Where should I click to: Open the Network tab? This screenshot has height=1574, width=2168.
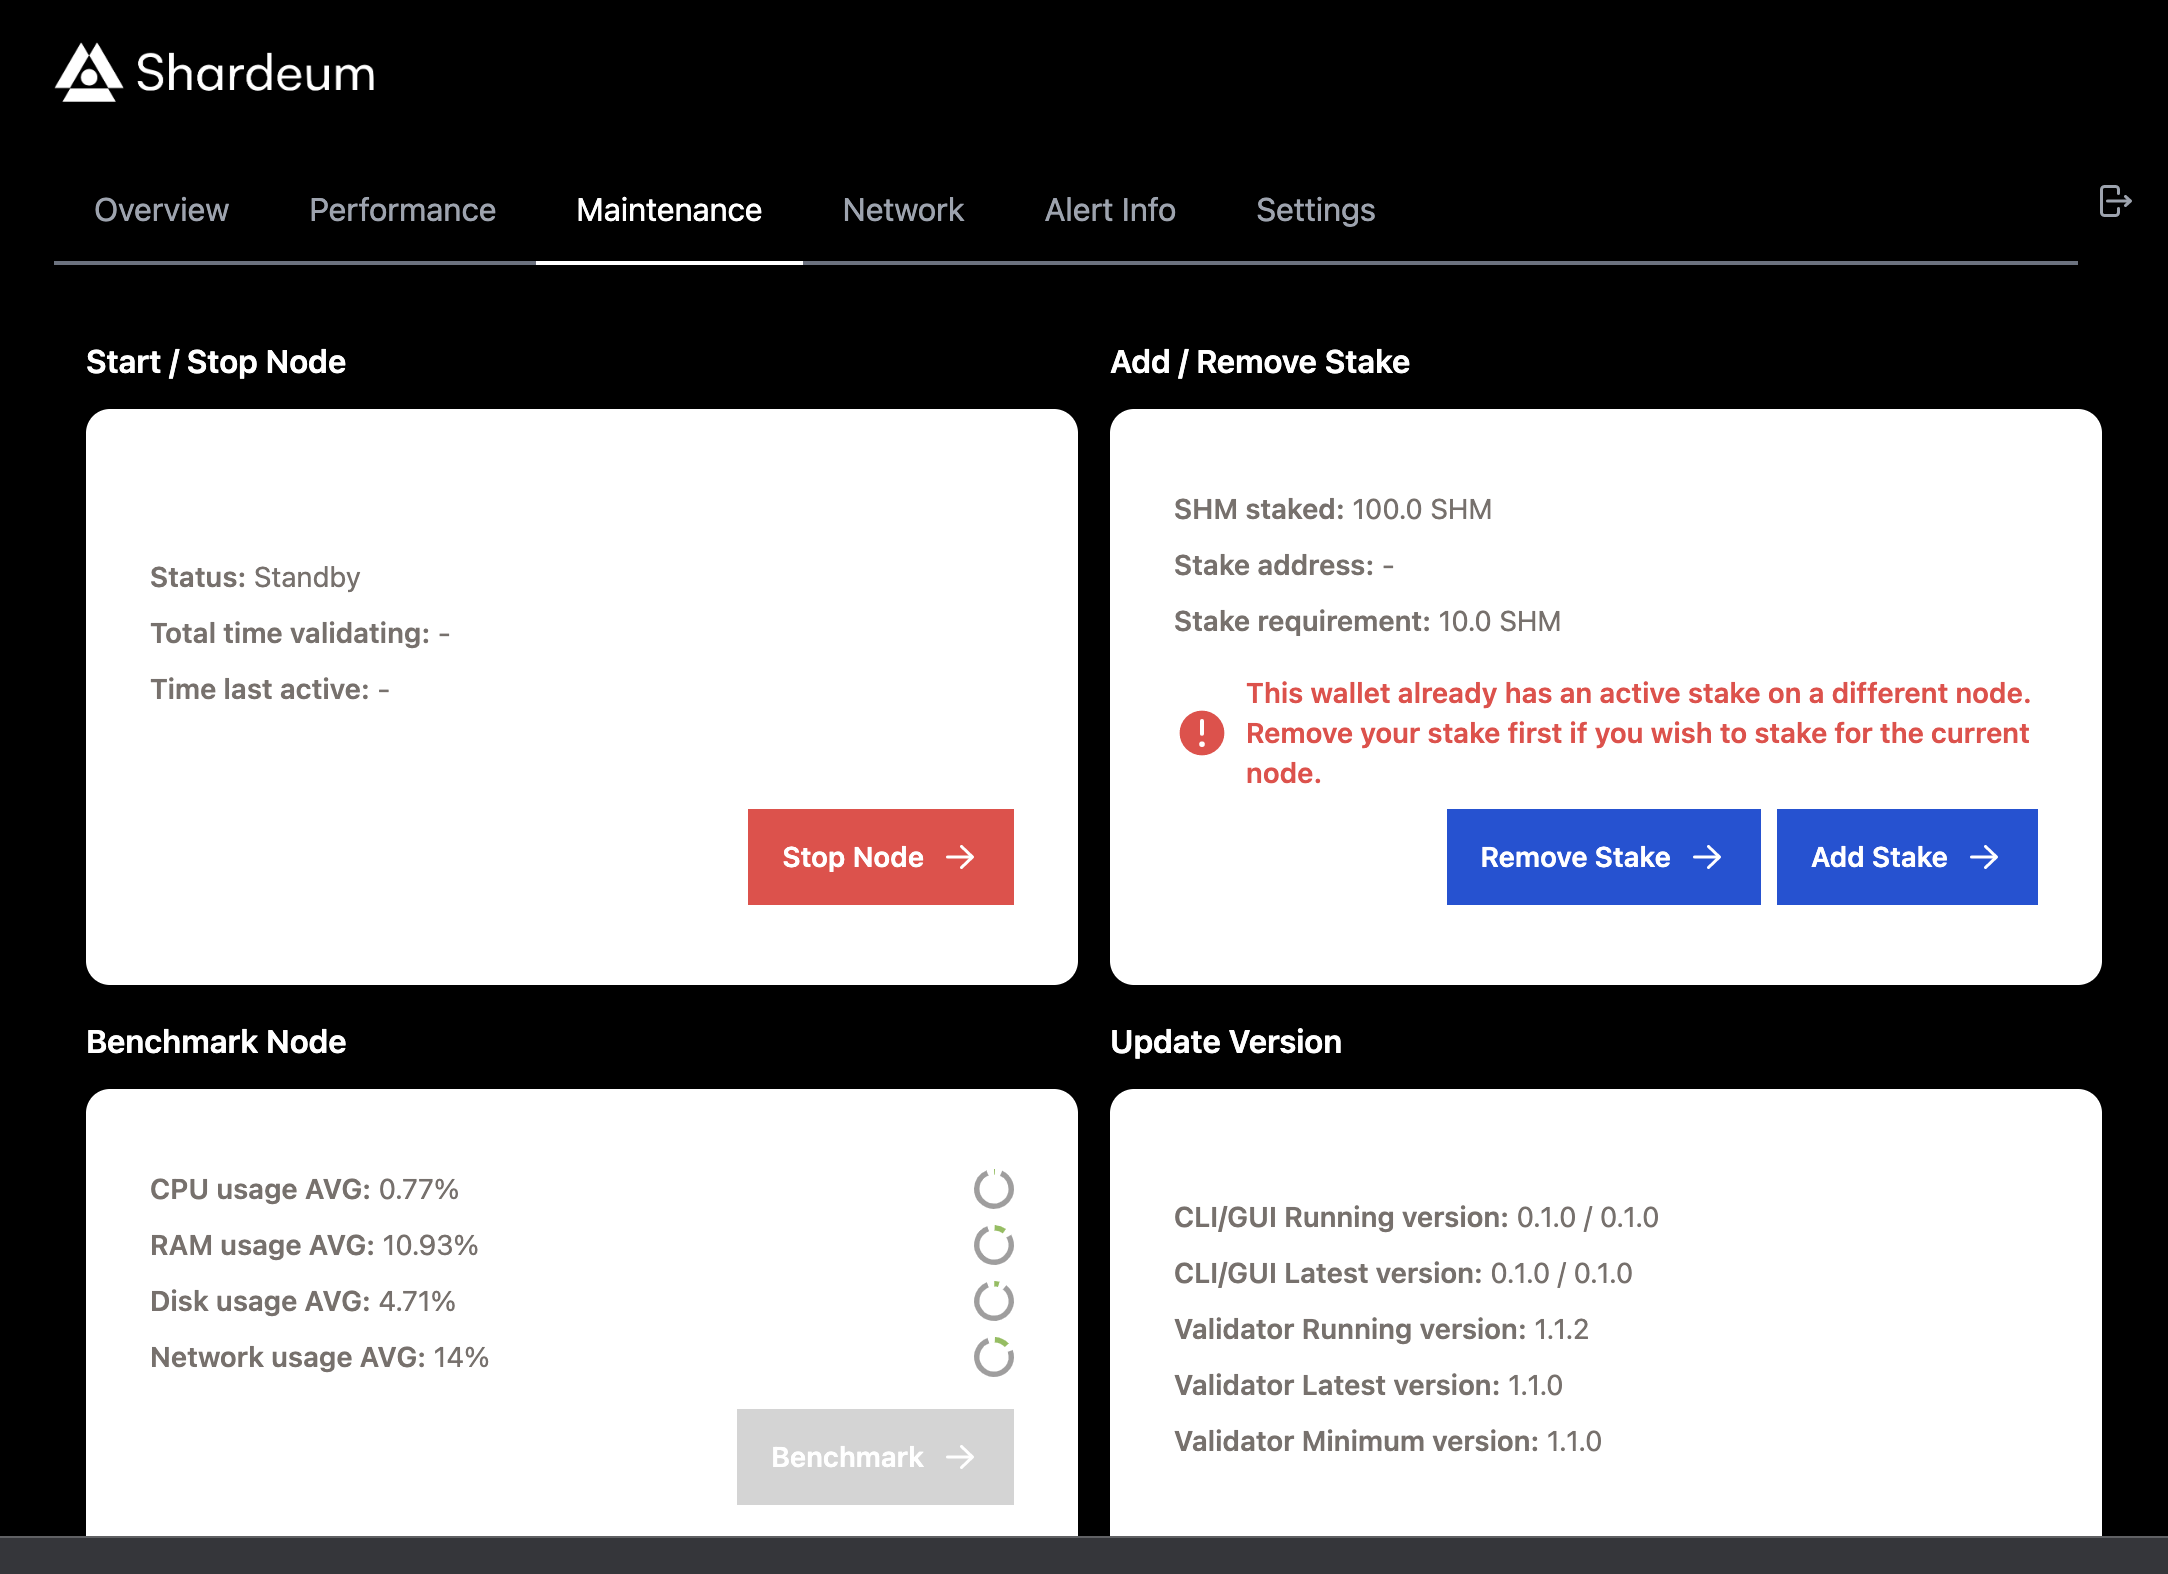click(x=902, y=210)
